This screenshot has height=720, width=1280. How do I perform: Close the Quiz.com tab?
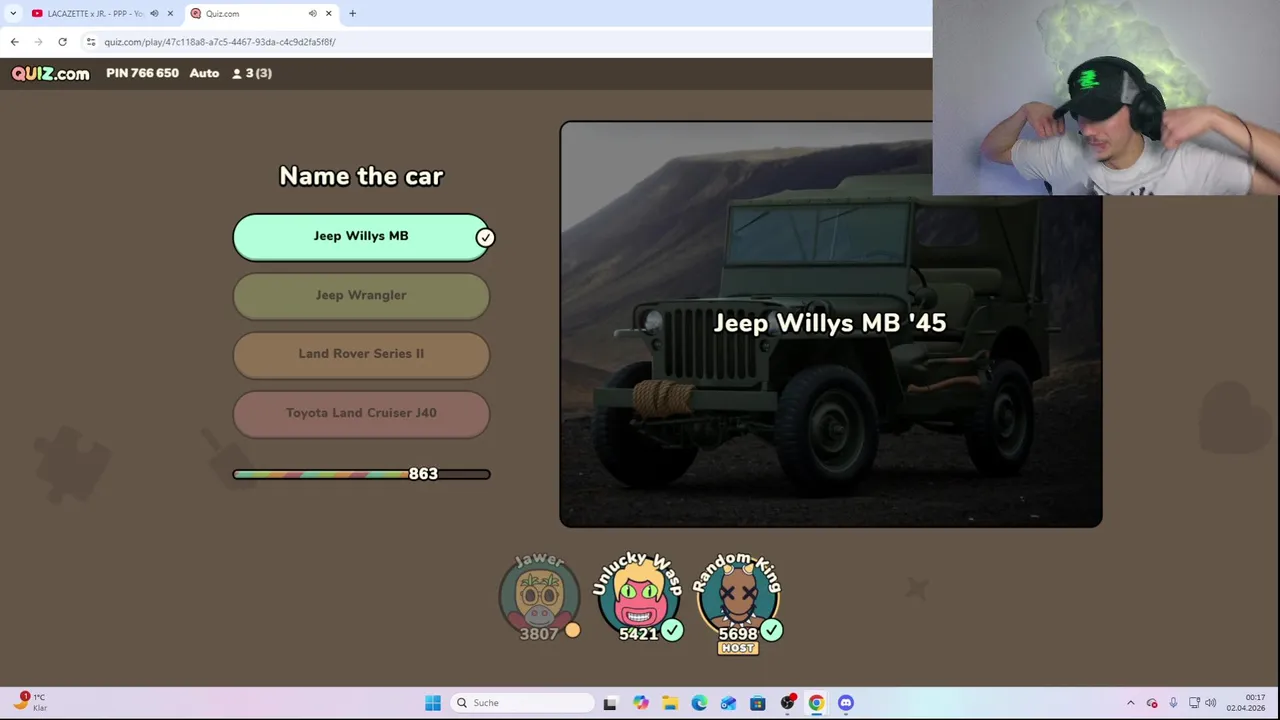[x=328, y=13]
